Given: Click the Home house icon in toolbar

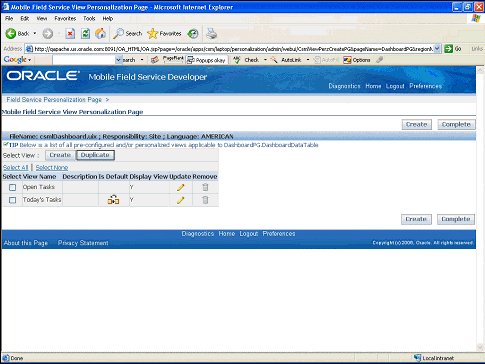Looking at the screenshot, I should coord(100,33).
